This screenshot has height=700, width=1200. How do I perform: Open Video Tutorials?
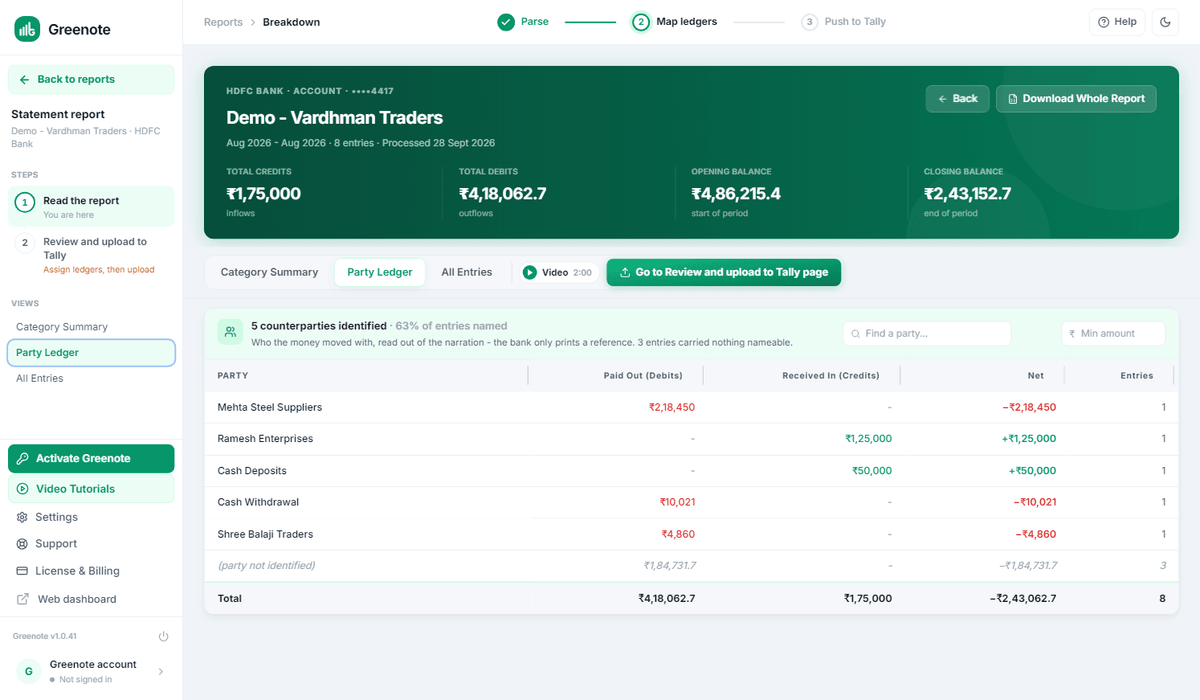point(91,489)
